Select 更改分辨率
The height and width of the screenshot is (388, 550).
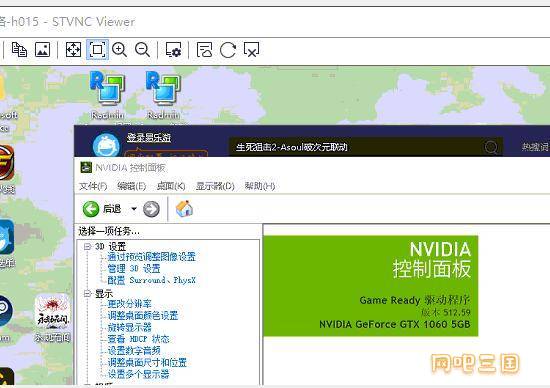129,304
